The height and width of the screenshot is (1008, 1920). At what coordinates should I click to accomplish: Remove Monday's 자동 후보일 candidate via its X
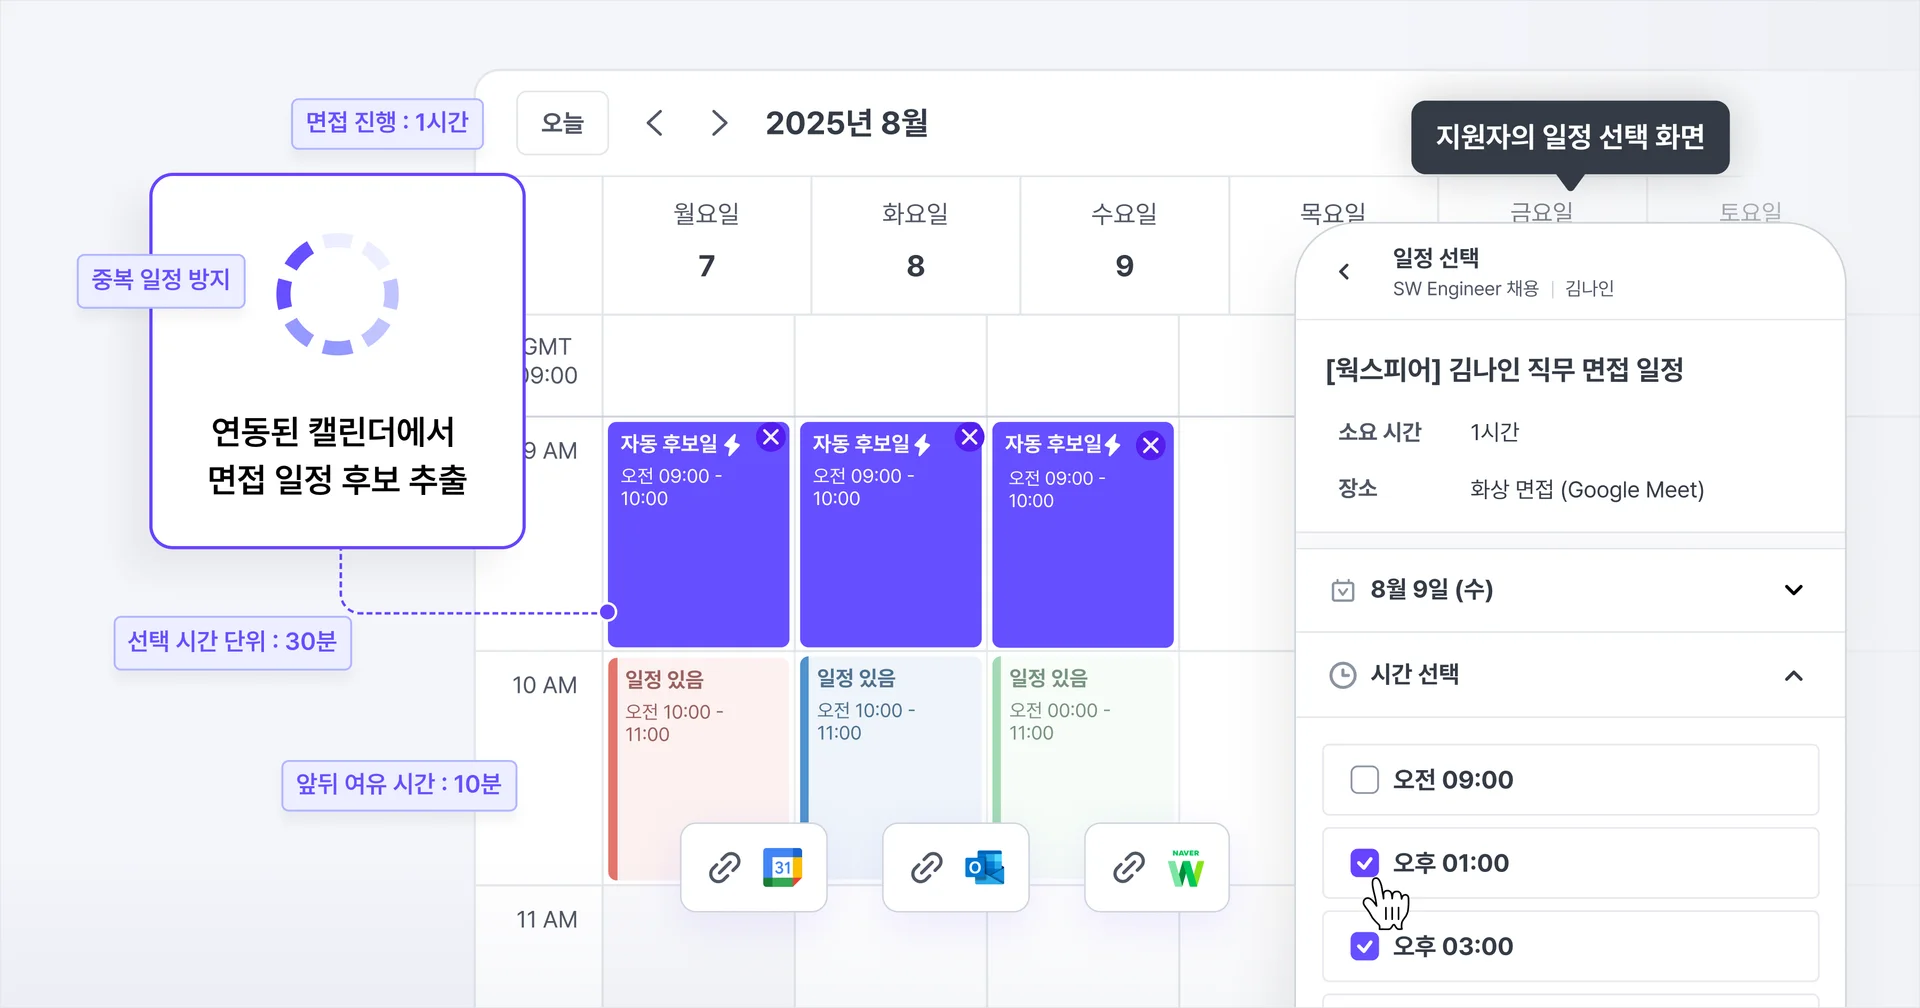(x=770, y=437)
